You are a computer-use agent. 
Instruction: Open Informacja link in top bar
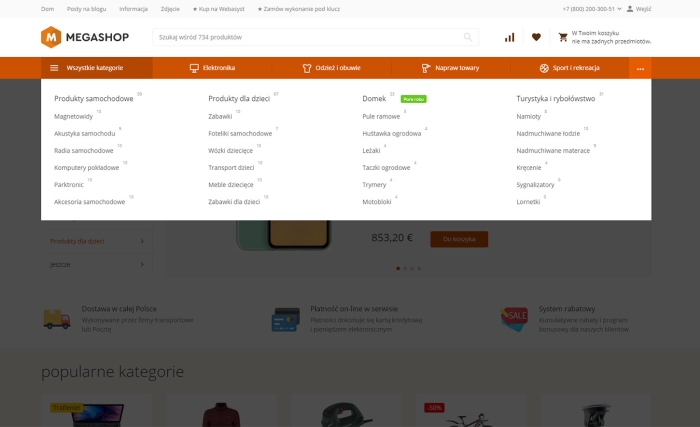[x=133, y=9]
